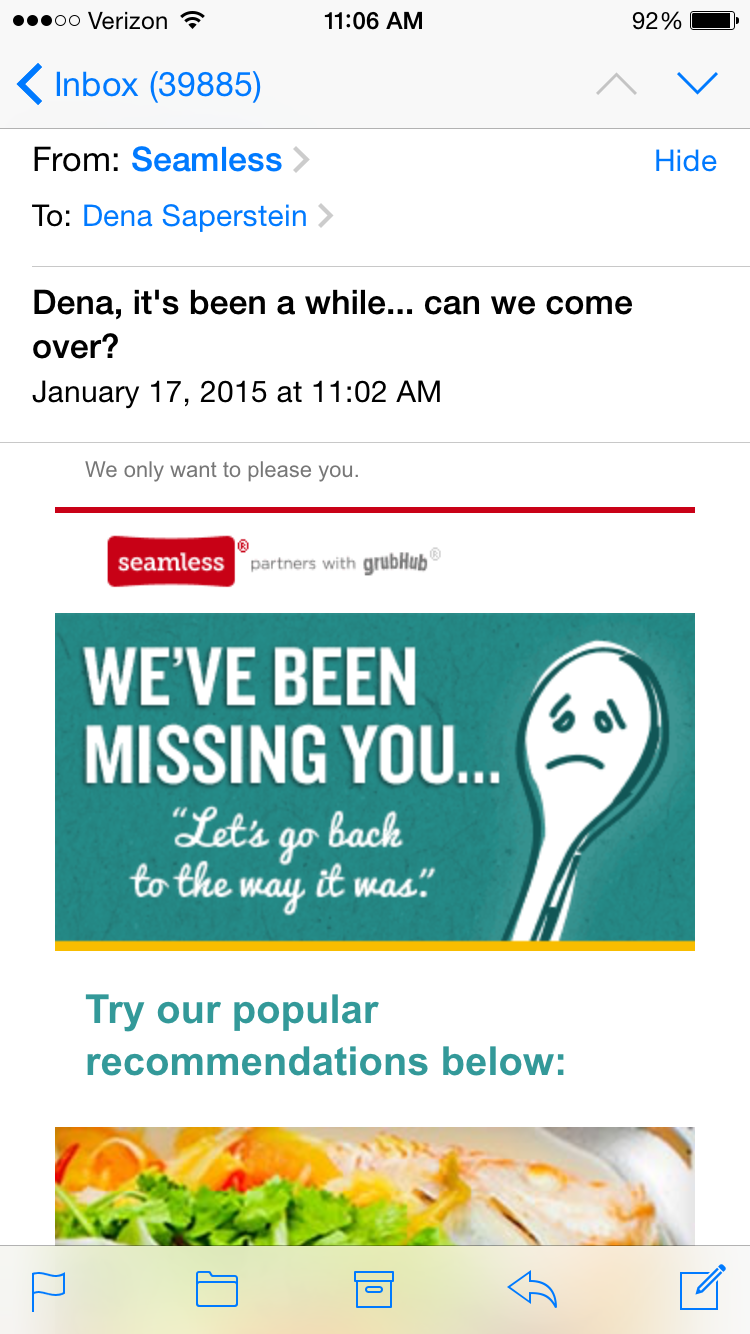Return to Inbox (39885)

pos(157,85)
